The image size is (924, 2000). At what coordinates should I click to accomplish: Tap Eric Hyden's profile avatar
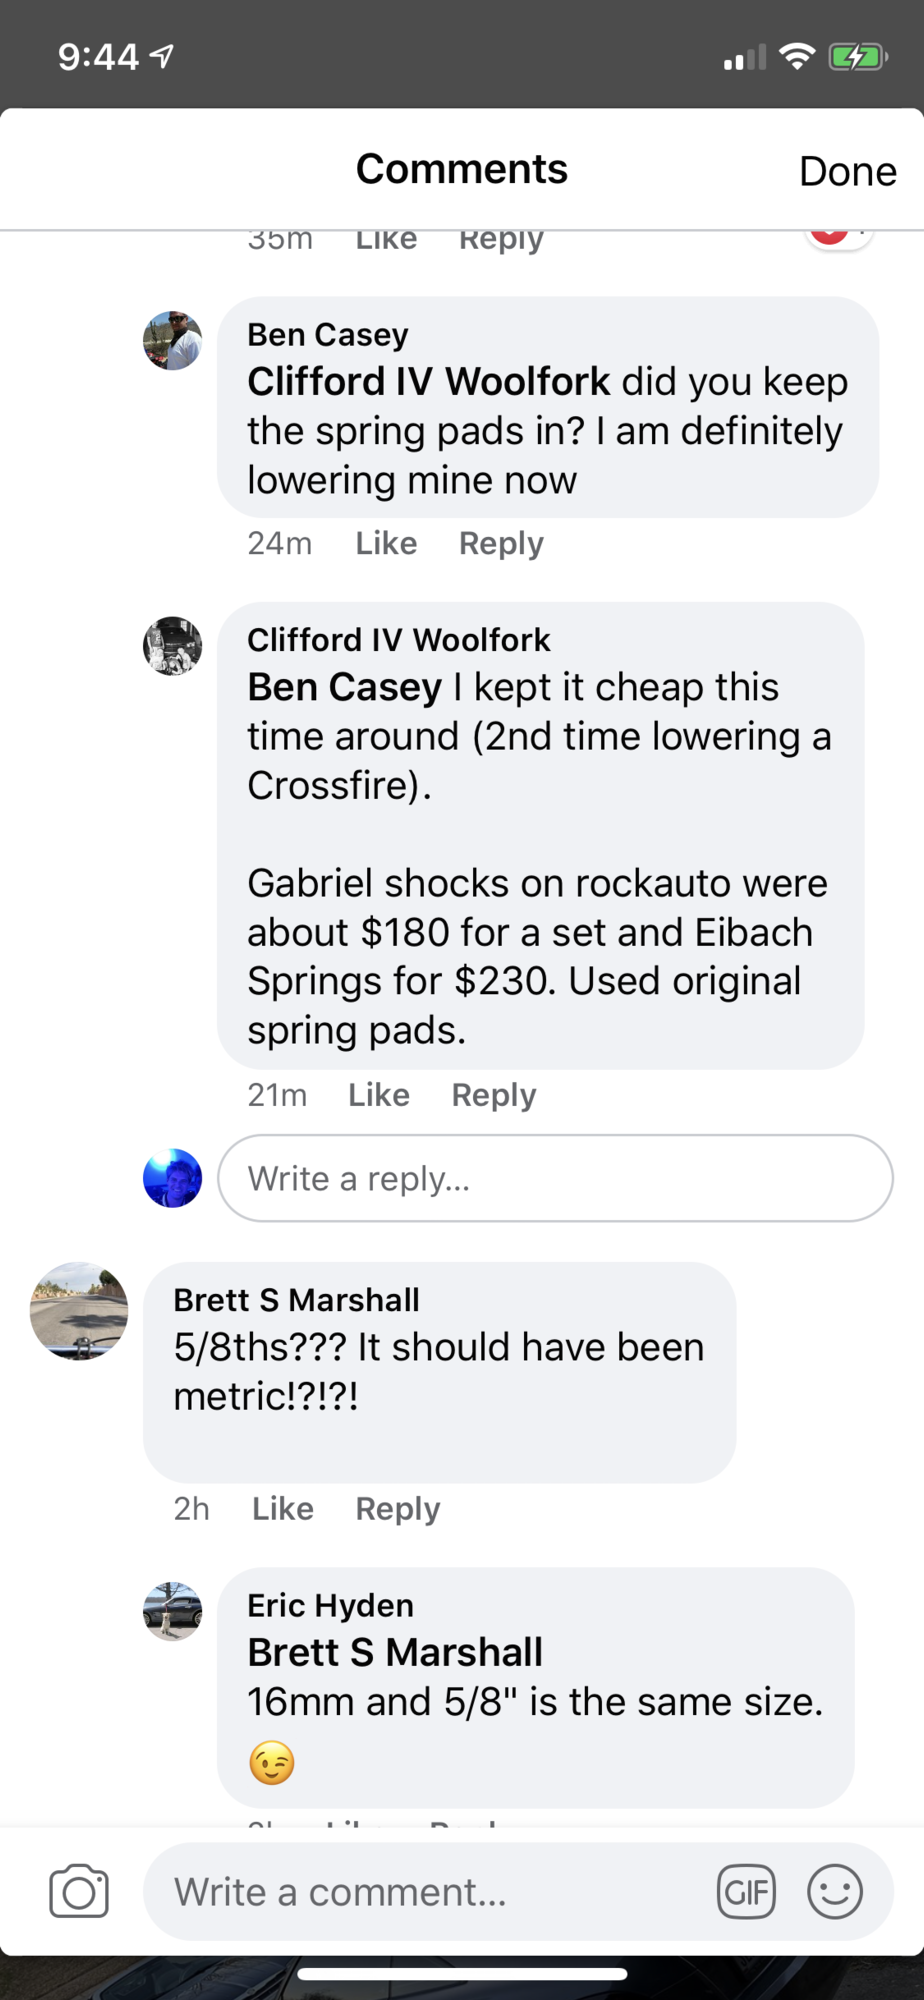(172, 1611)
